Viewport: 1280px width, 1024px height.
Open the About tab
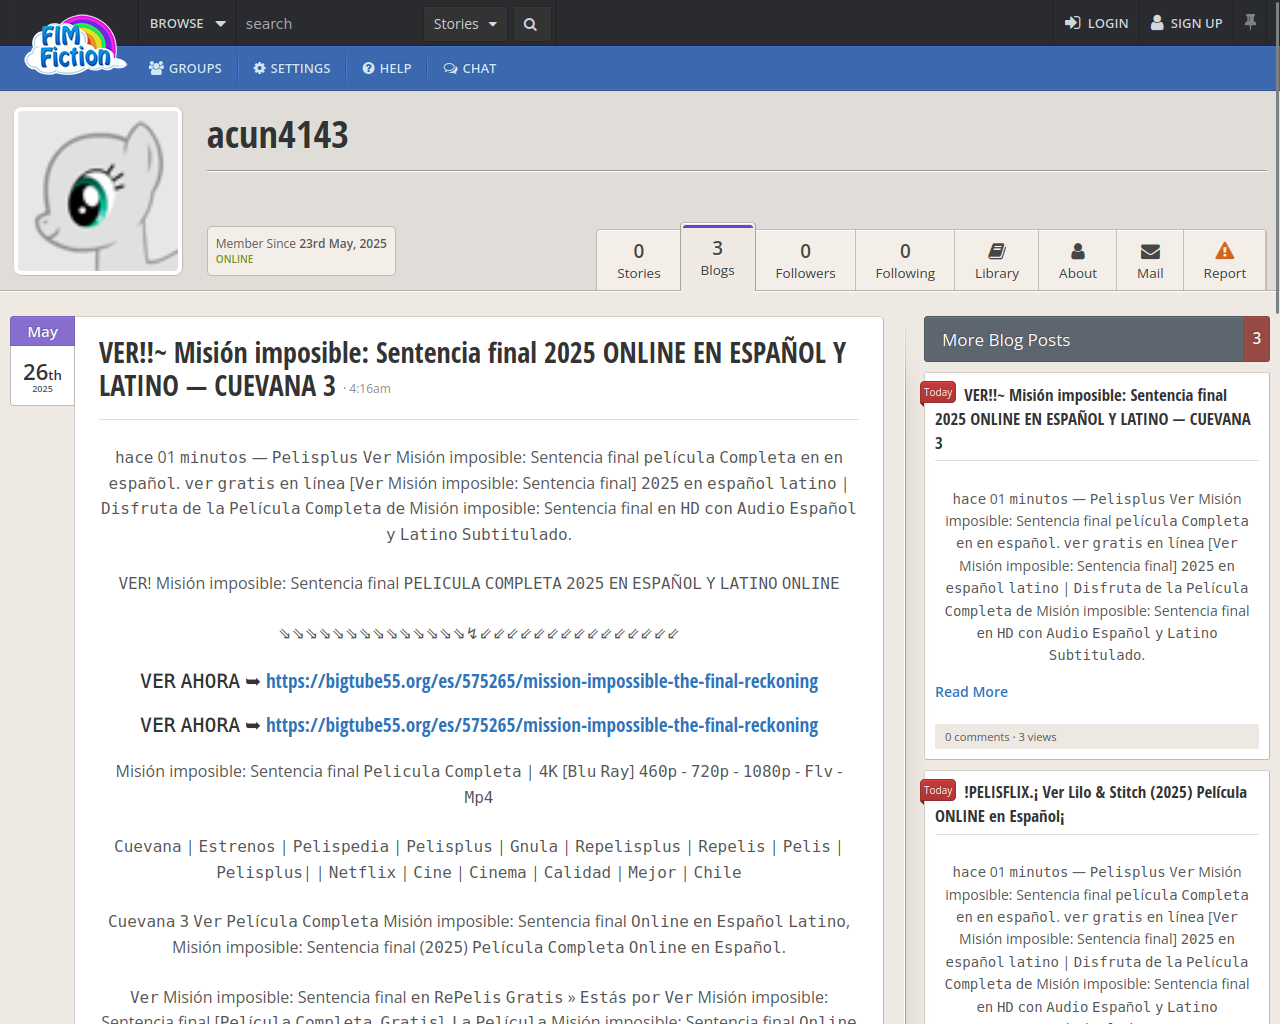coord(1078,260)
